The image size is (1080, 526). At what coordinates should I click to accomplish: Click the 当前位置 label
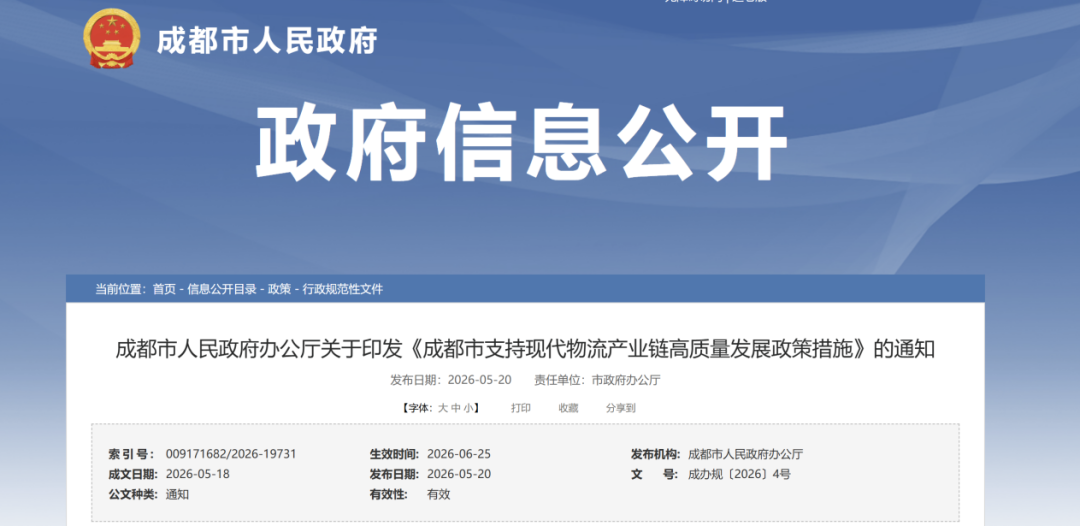click(121, 289)
